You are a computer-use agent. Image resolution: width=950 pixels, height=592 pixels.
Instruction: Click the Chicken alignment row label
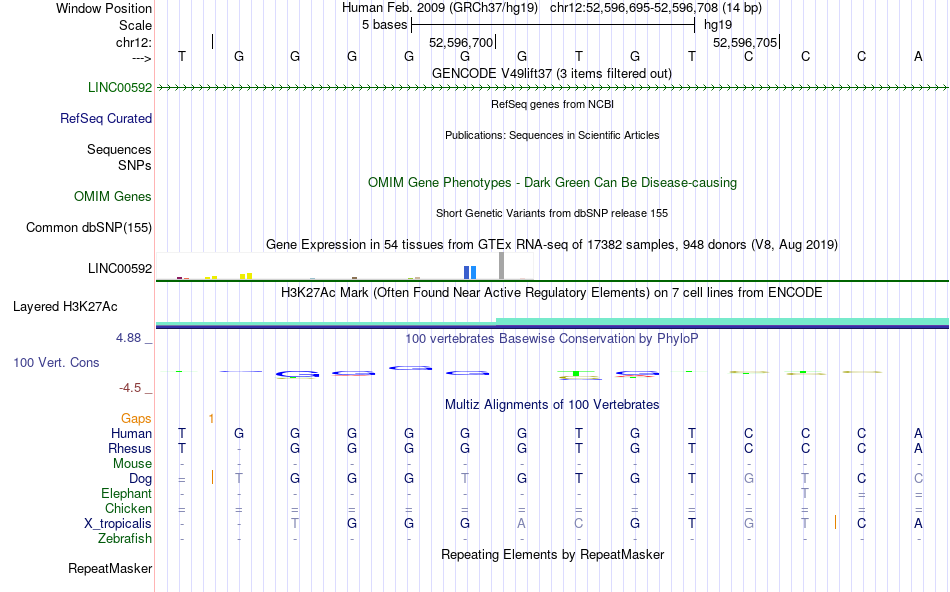tap(128, 508)
